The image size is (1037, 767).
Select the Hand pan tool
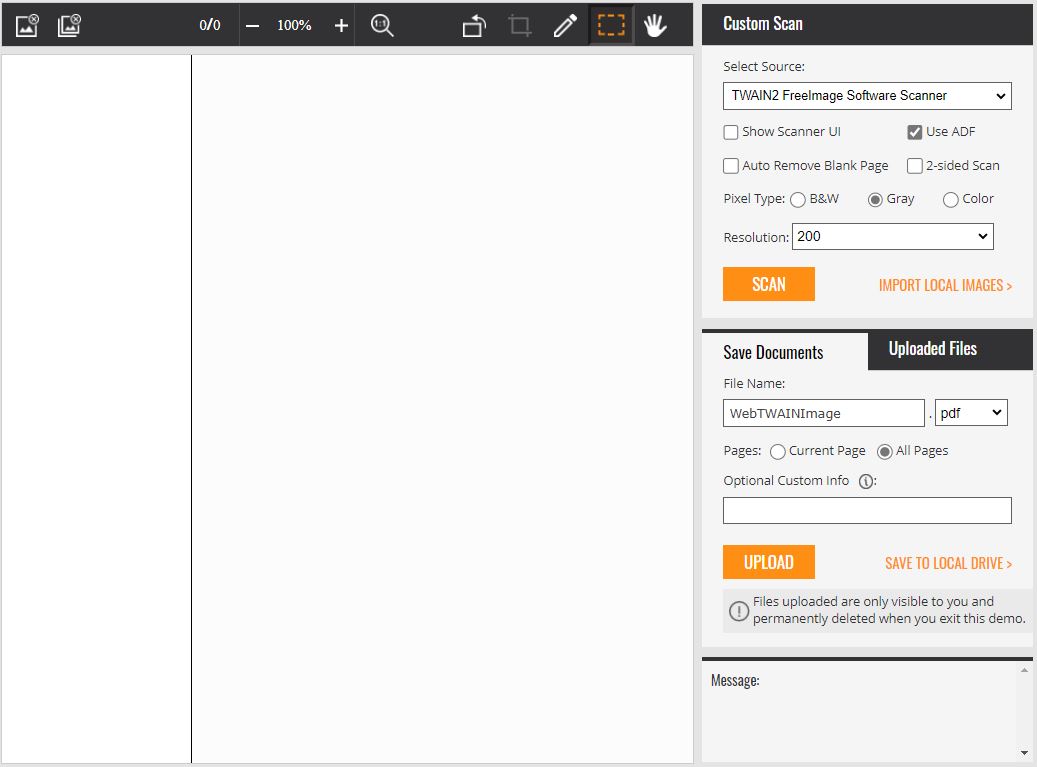(656, 24)
